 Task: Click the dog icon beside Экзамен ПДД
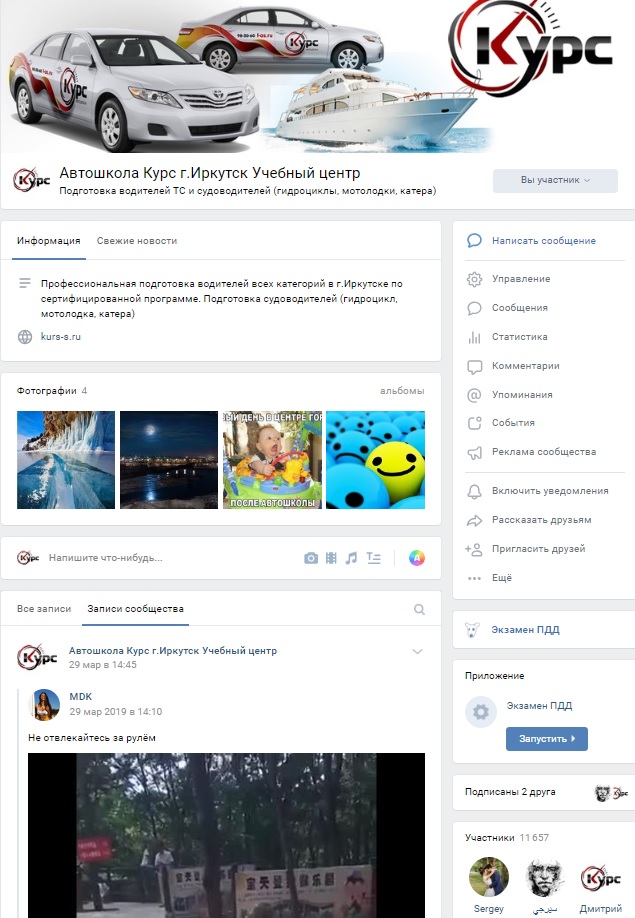[x=472, y=630]
